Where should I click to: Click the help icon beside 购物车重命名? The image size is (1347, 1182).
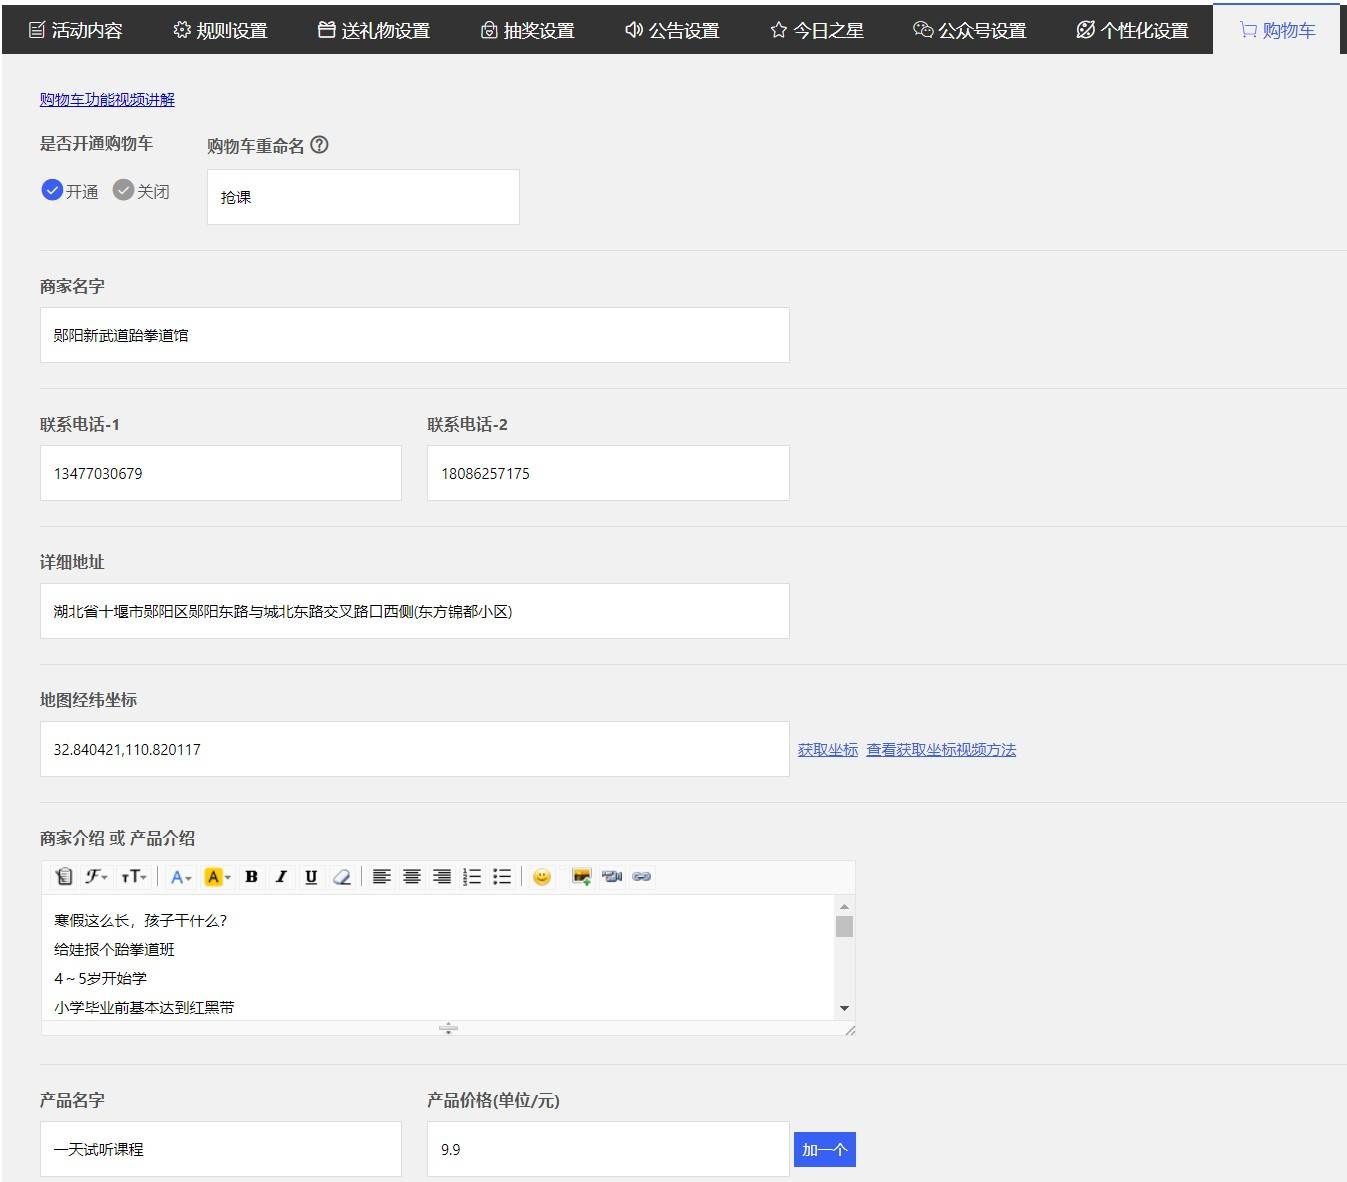(x=319, y=145)
